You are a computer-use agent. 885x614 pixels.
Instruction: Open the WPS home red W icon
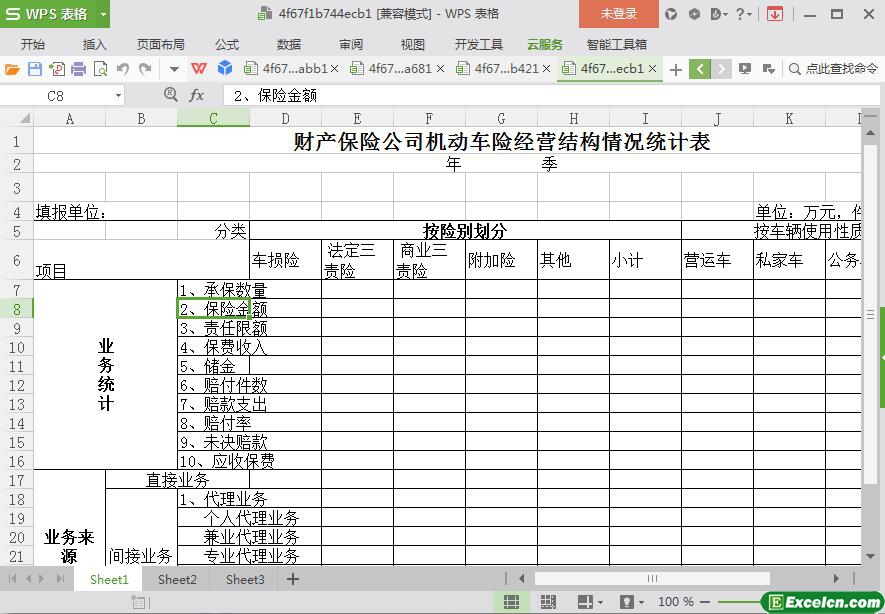(x=199, y=69)
